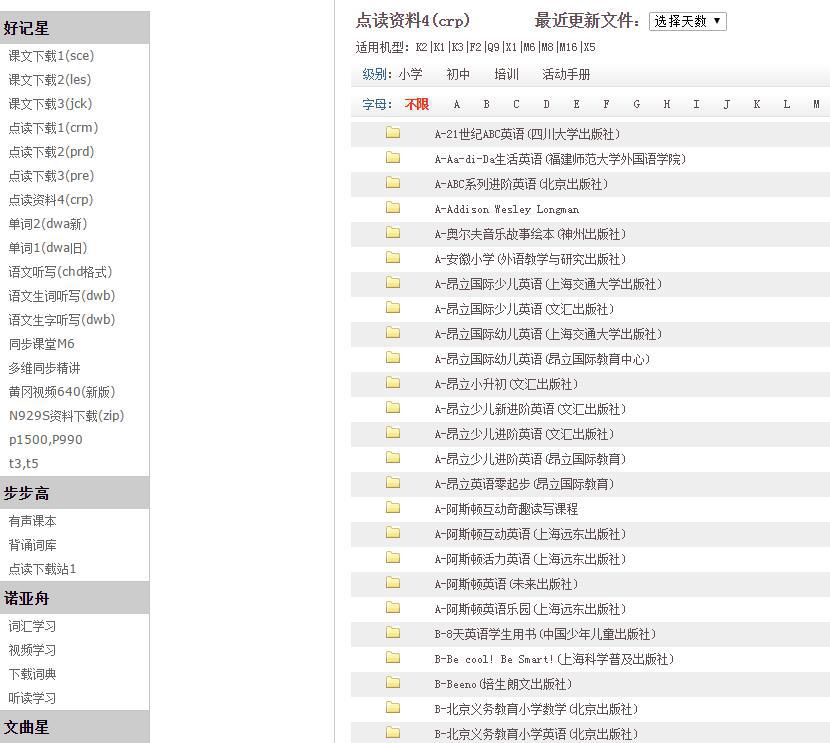
Task: Open sidebar link 课文下载1(sce)
Action: tap(51, 56)
